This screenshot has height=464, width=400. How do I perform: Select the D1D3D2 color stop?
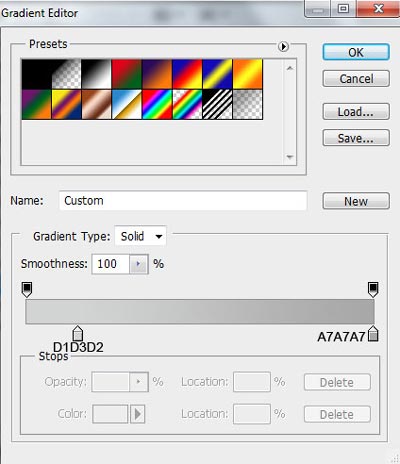pyautogui.click(x=77, y=333)
